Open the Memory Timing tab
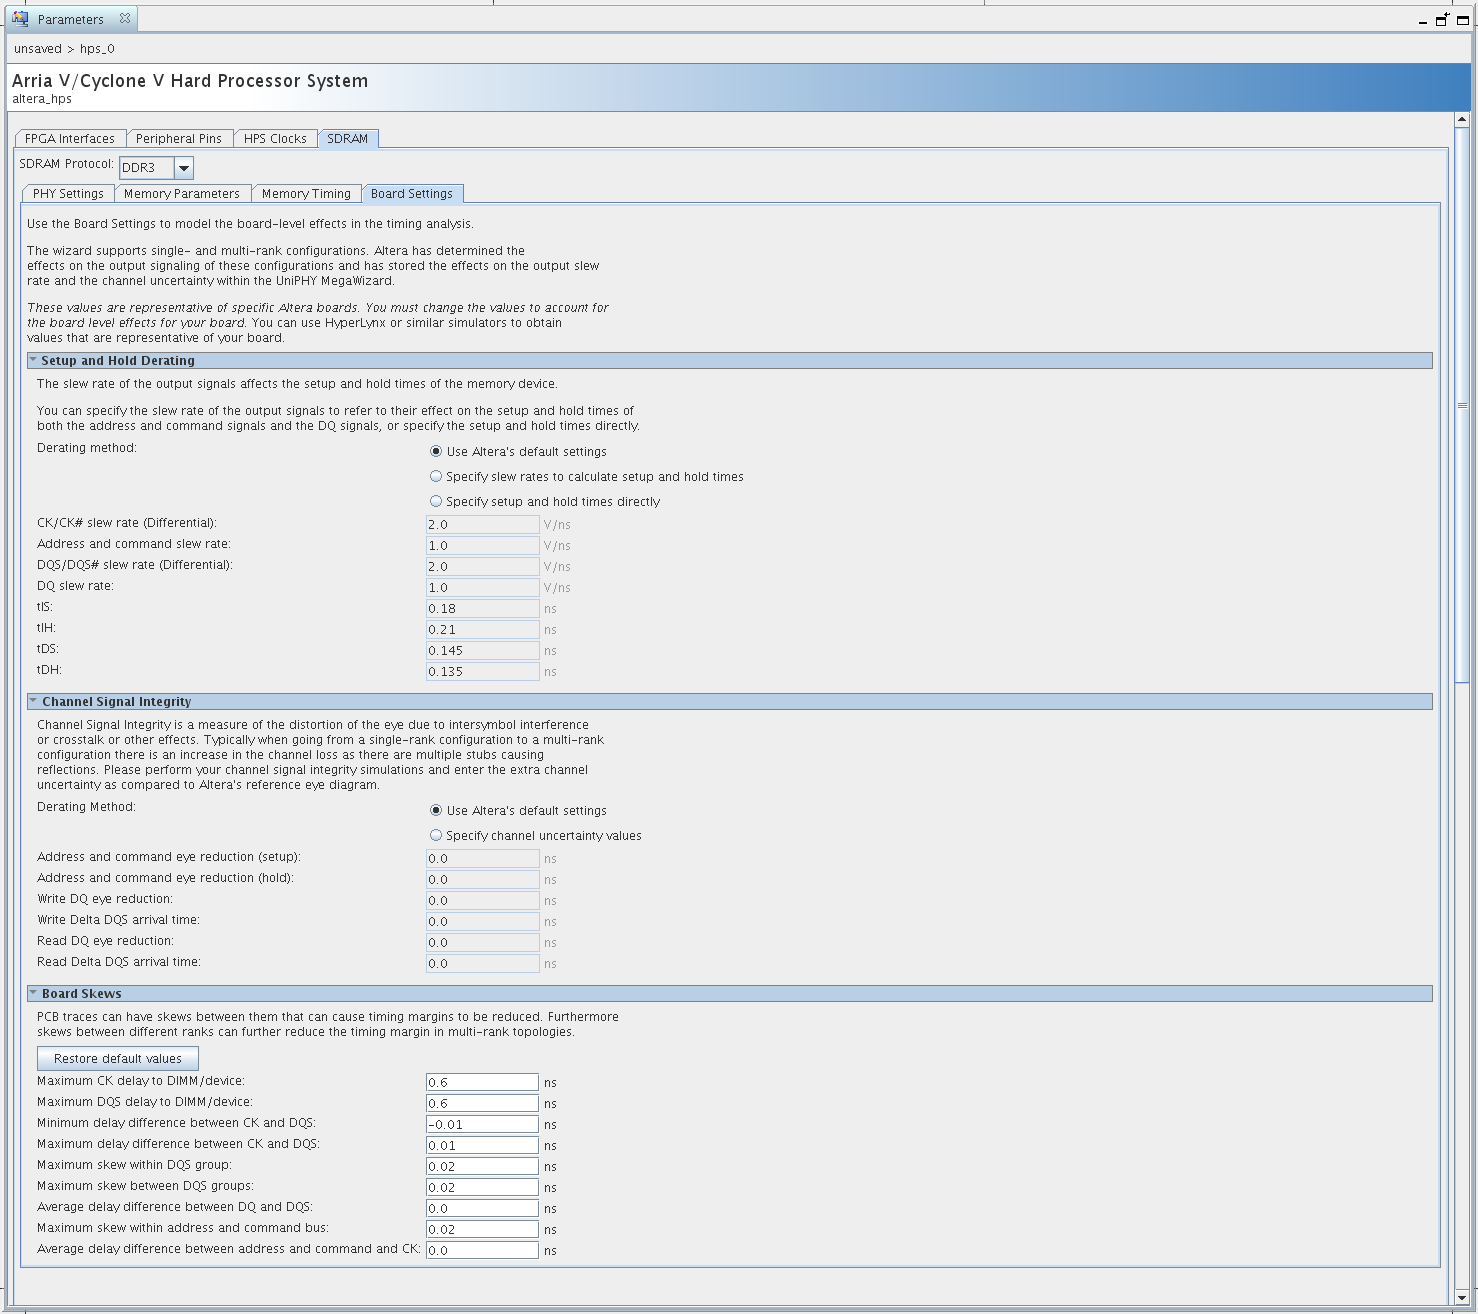 pos(306,194)
